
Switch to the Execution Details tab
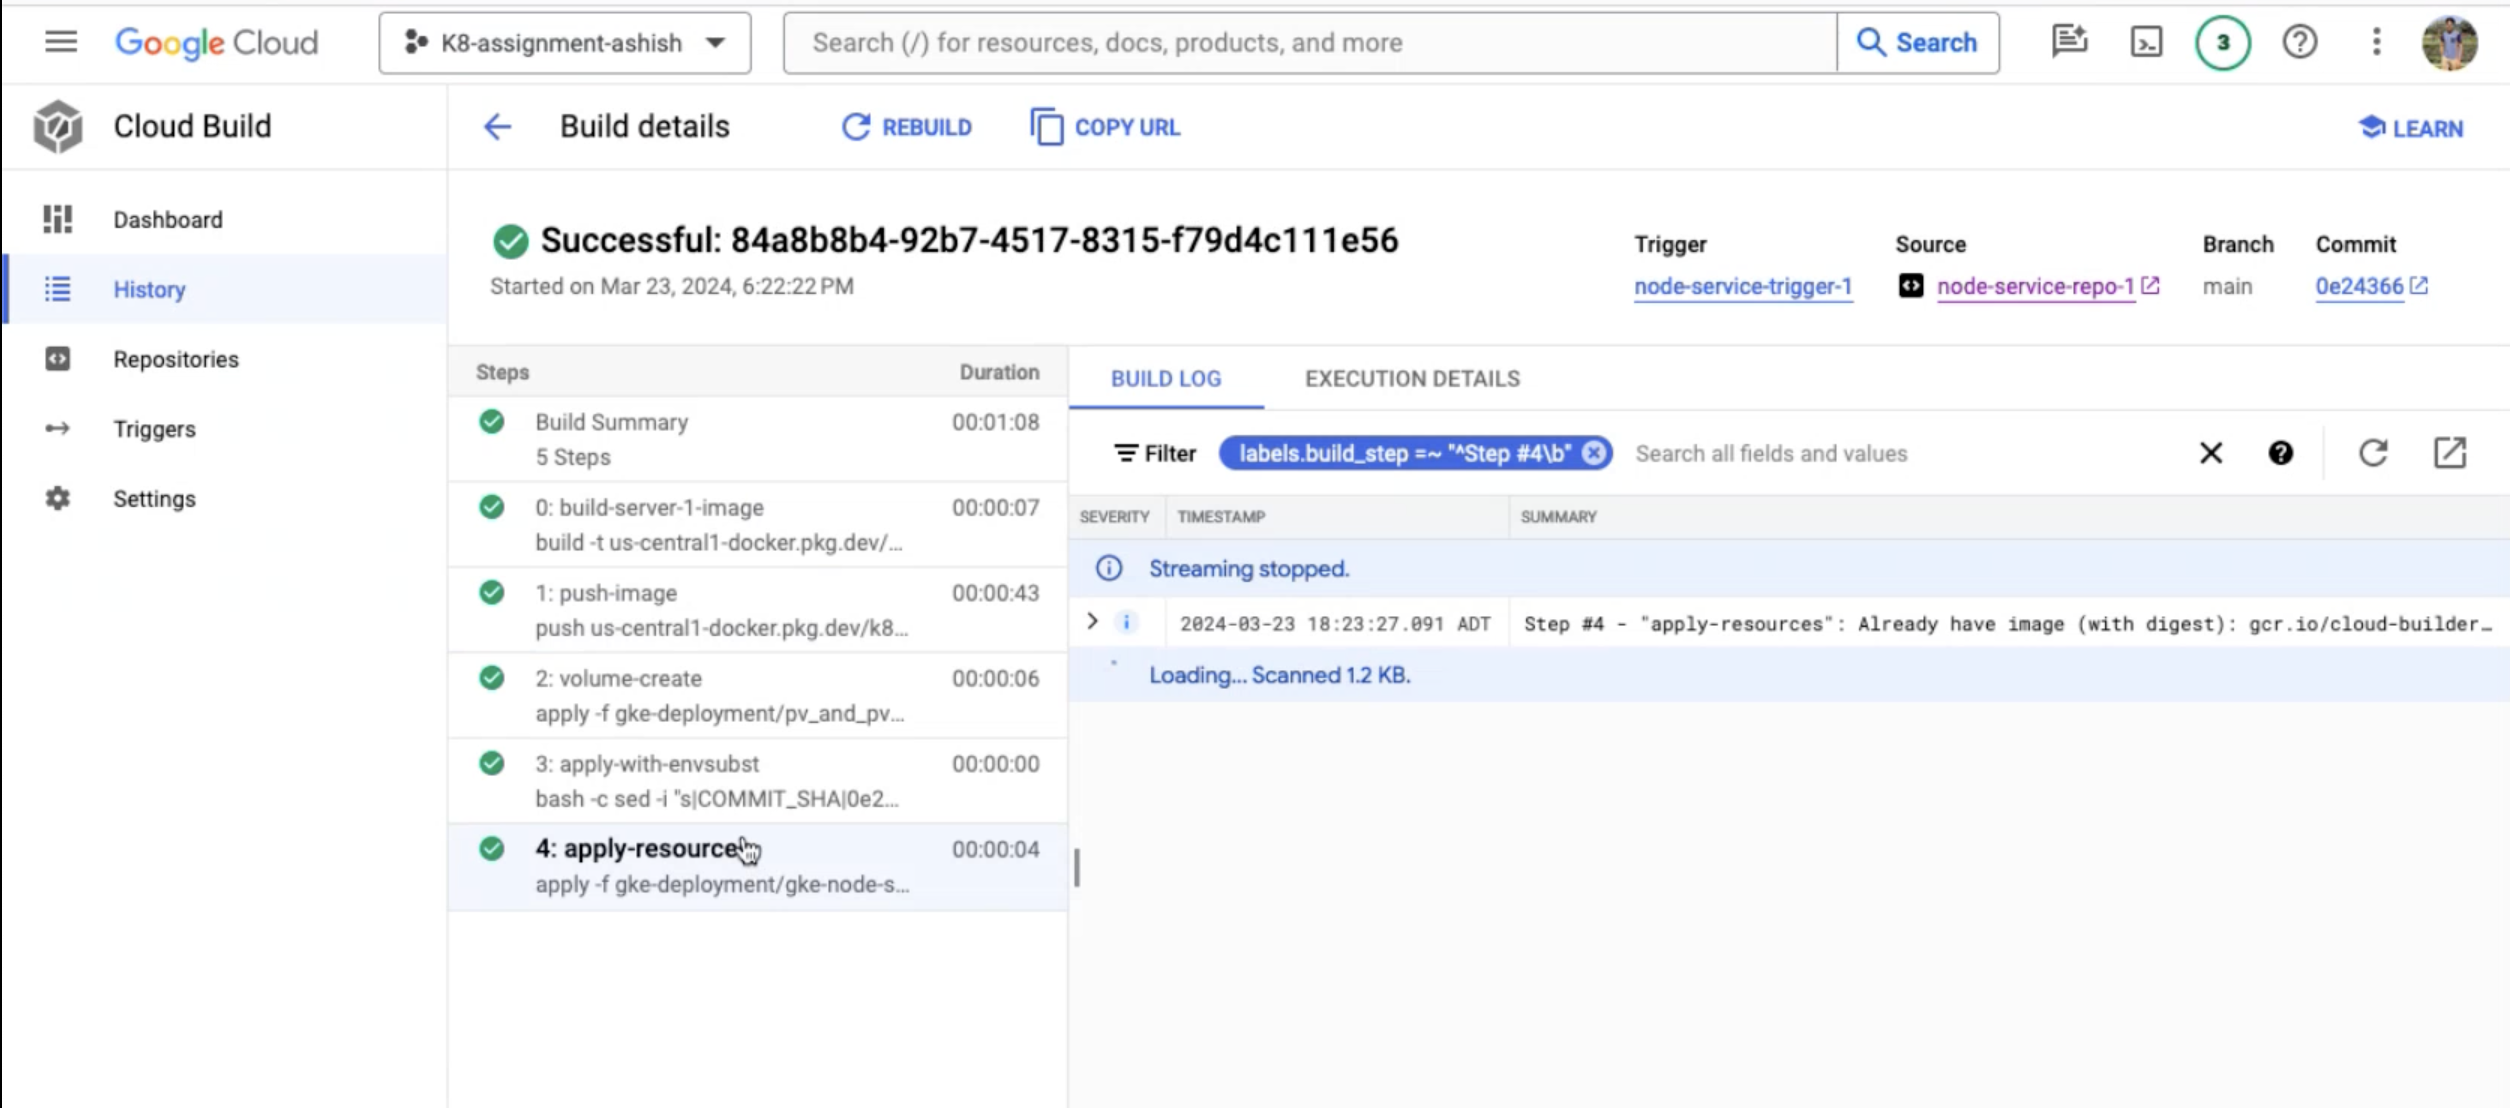point(1411,379)
